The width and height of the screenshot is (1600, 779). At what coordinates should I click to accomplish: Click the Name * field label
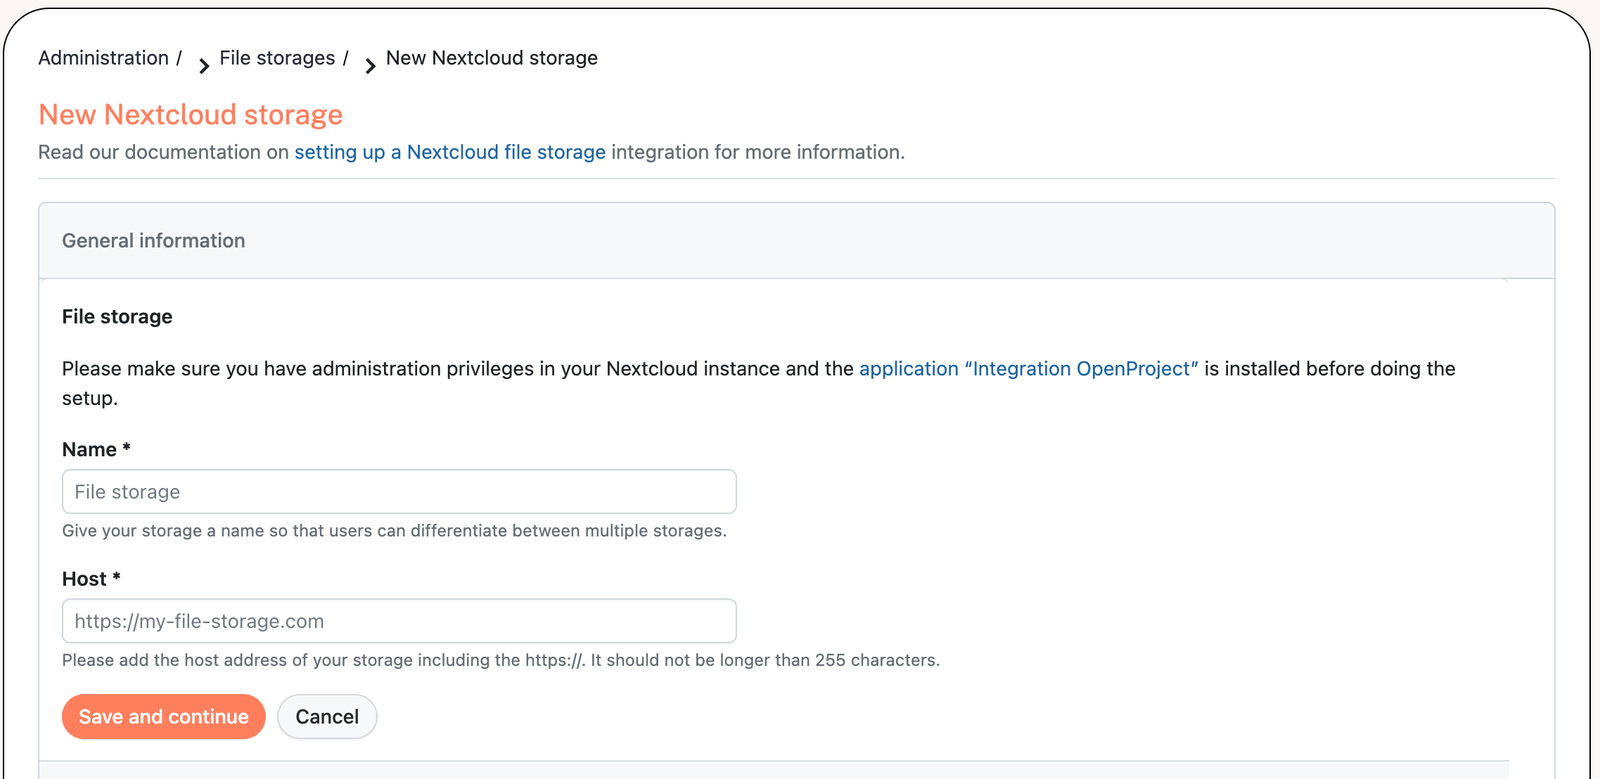96,450
